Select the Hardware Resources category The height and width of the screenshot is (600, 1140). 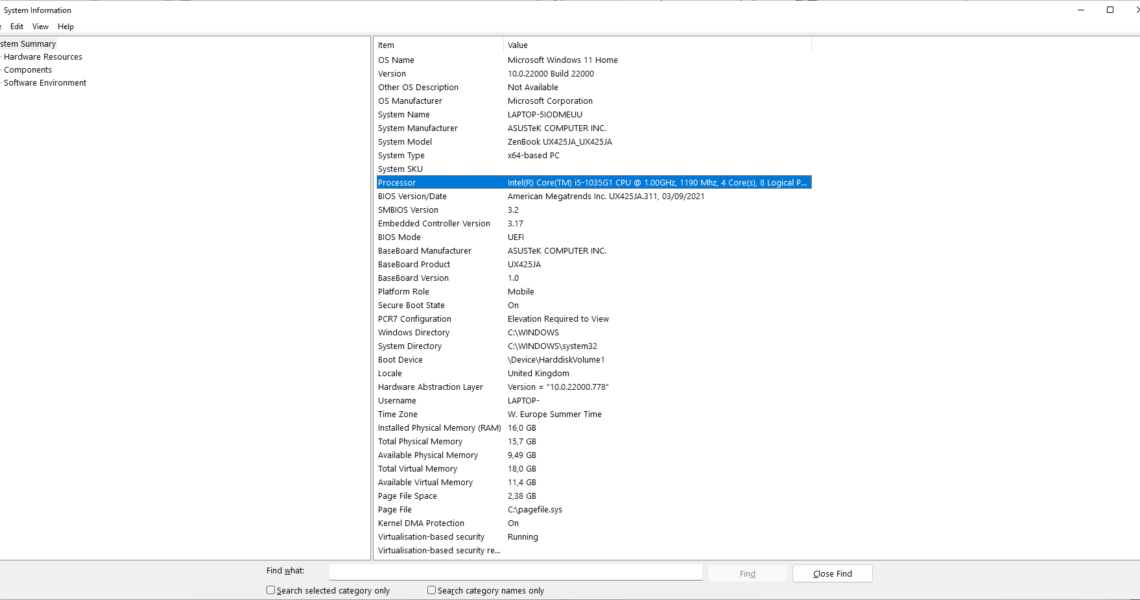pos(43,57)
